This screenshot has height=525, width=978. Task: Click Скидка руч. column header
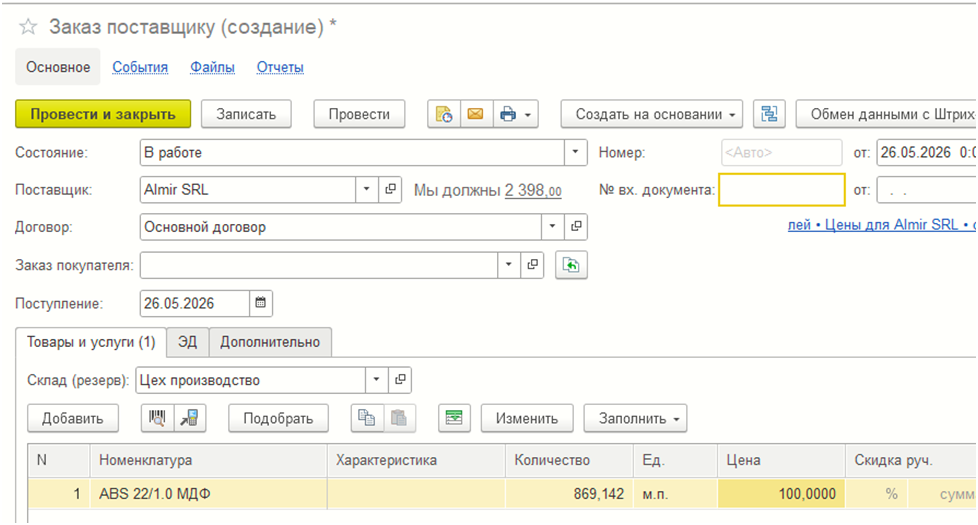(911, 460)
